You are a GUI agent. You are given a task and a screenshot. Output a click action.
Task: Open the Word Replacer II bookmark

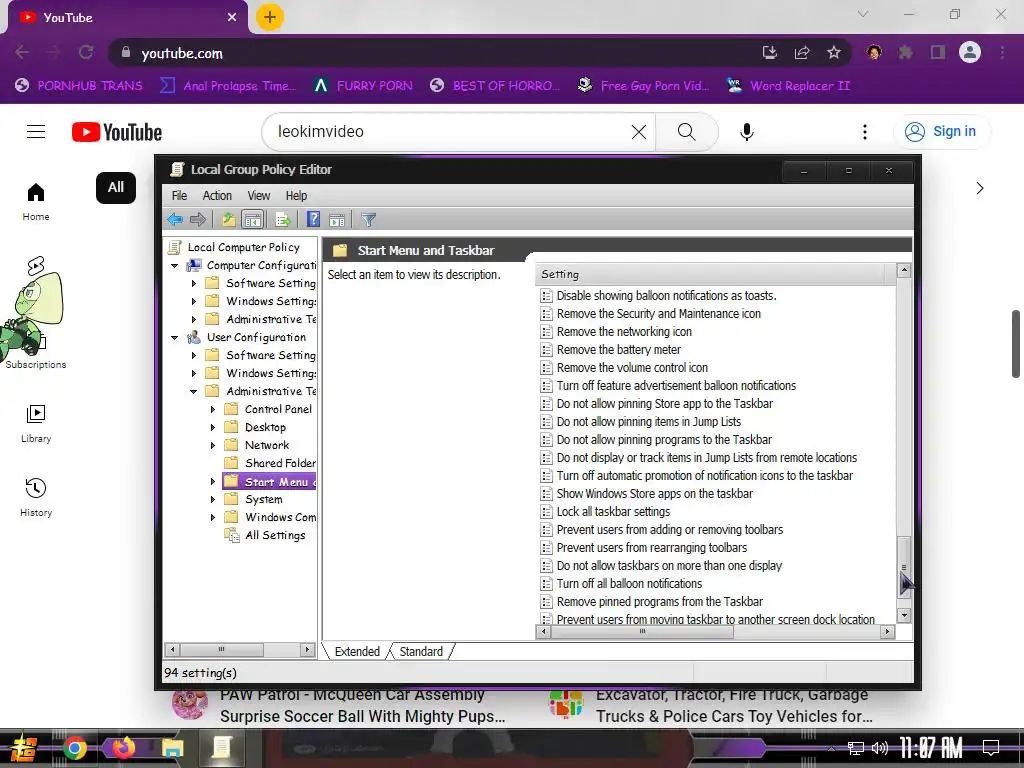point(789,86)
